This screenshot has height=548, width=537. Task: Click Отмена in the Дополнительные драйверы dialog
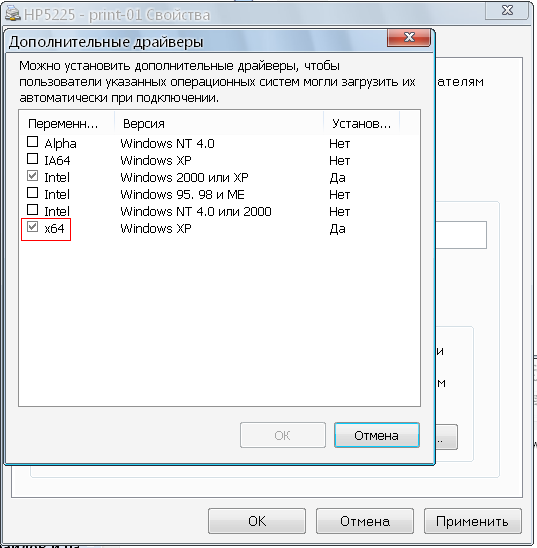click(377, 435)
